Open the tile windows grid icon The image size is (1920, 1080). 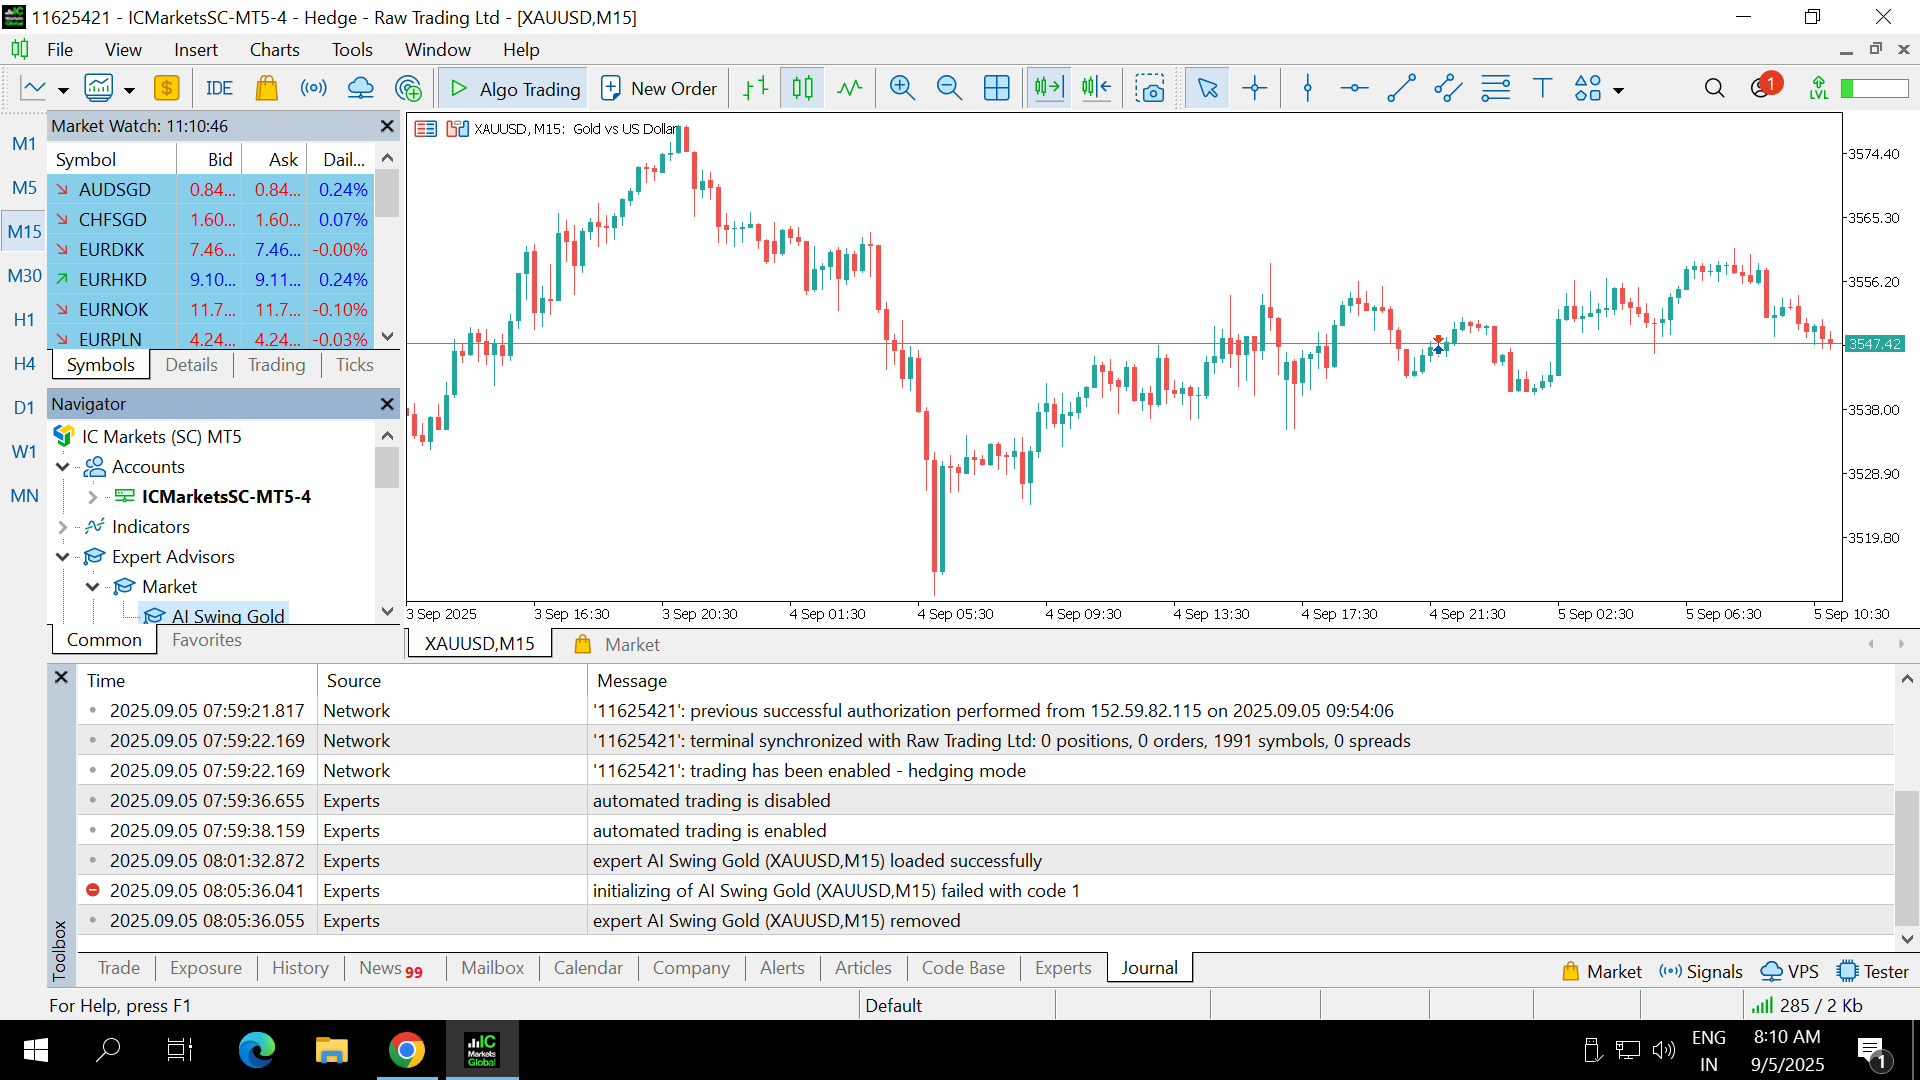coord(996,88)
